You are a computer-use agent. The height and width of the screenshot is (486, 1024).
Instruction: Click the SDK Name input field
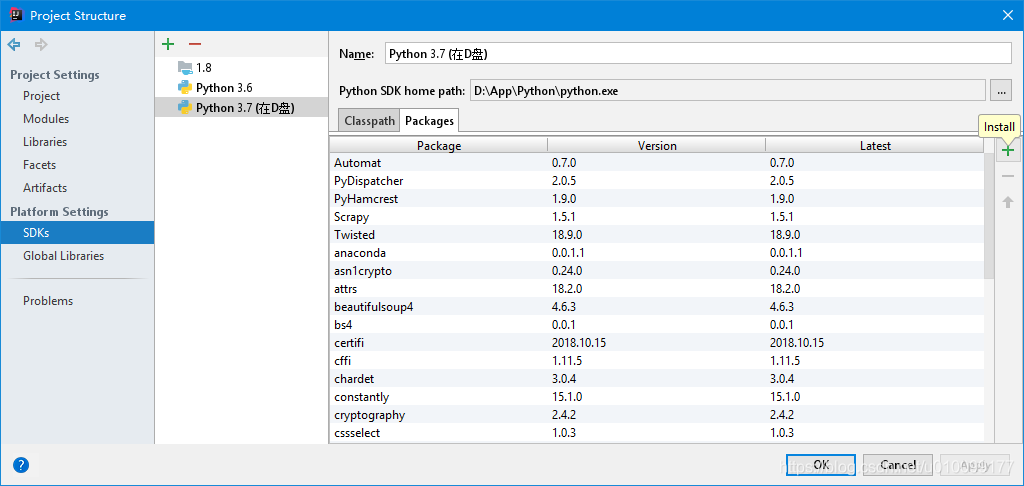pyautogui.click(x=697, y=54)
